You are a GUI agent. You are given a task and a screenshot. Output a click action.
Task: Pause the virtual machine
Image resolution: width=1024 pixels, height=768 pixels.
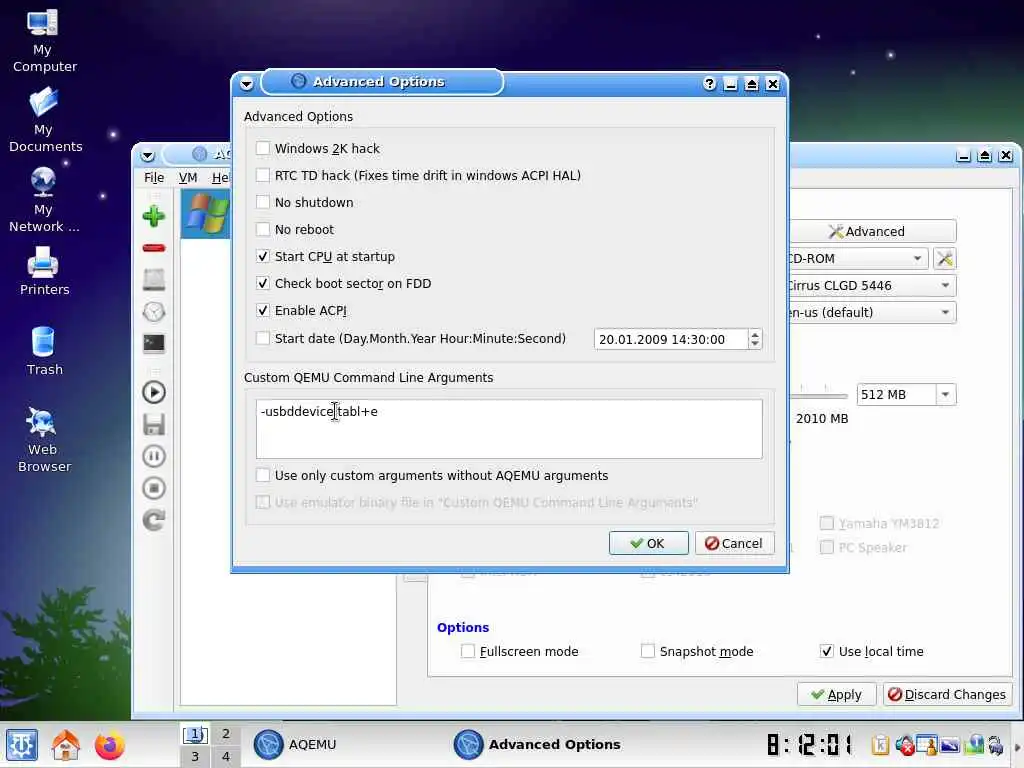[x=154, y=456]
